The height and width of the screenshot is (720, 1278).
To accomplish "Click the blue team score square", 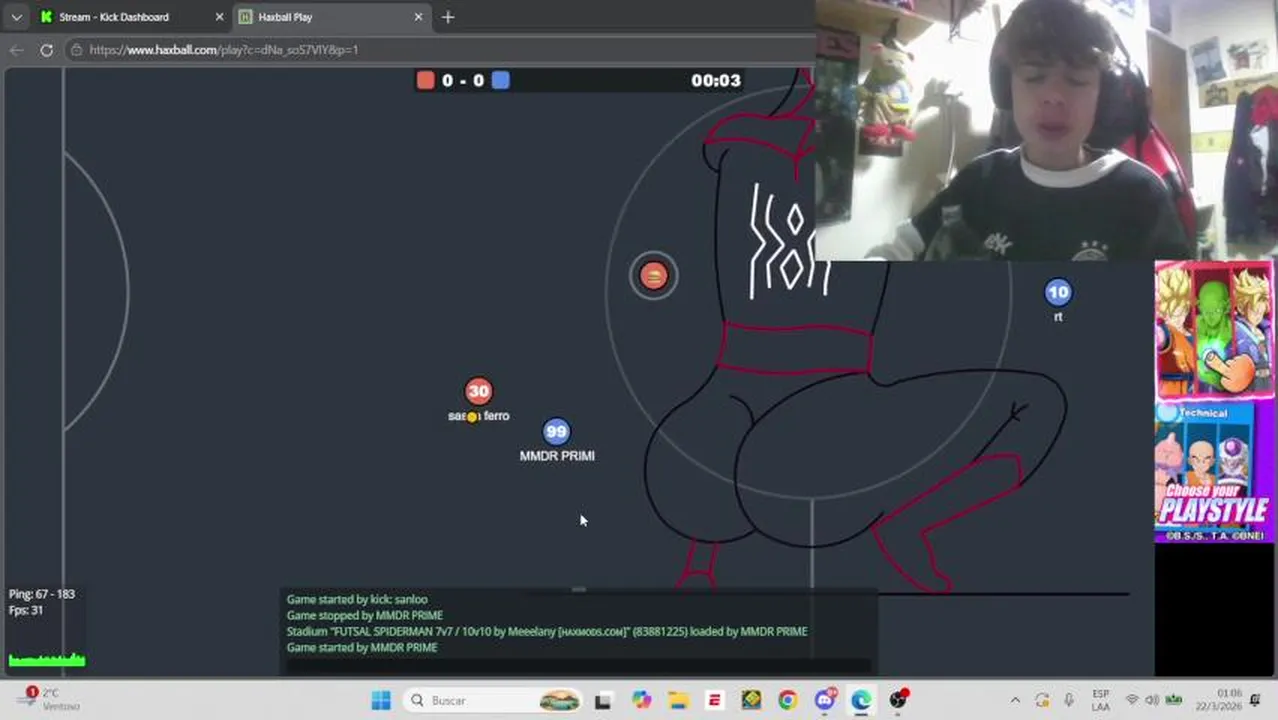I will pos(501,80).
